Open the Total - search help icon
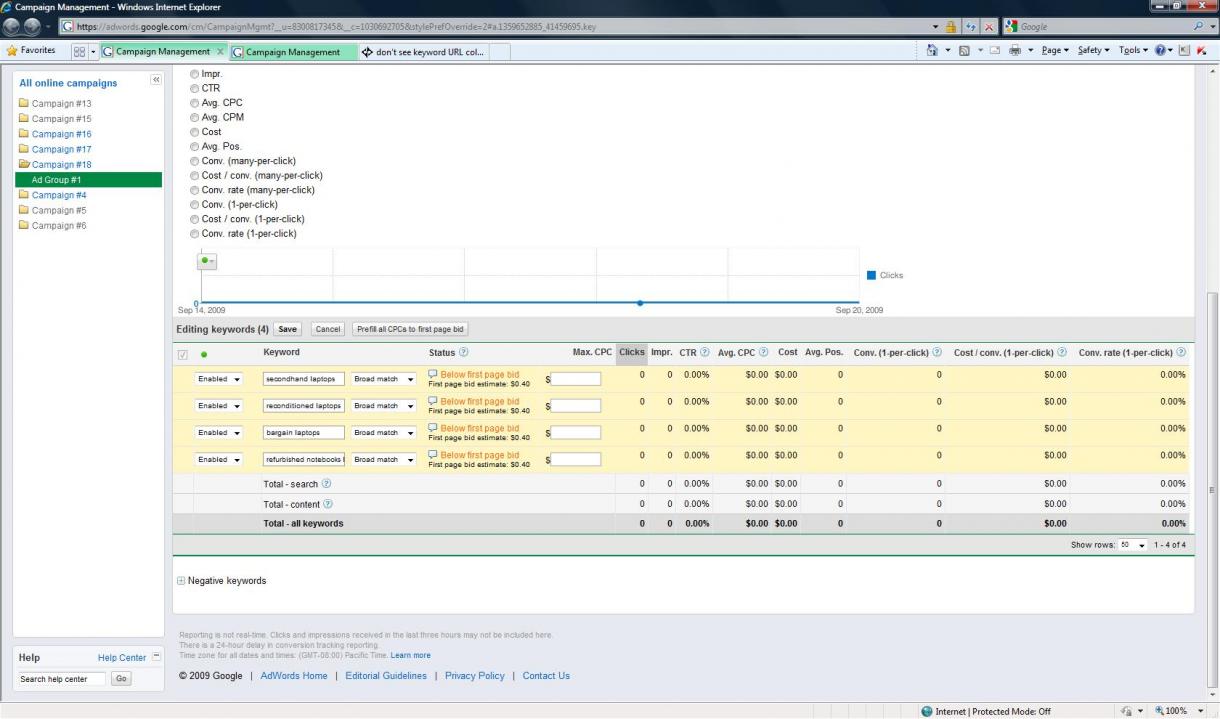This screenshot has width=1220, height=719. pos(326,484)
